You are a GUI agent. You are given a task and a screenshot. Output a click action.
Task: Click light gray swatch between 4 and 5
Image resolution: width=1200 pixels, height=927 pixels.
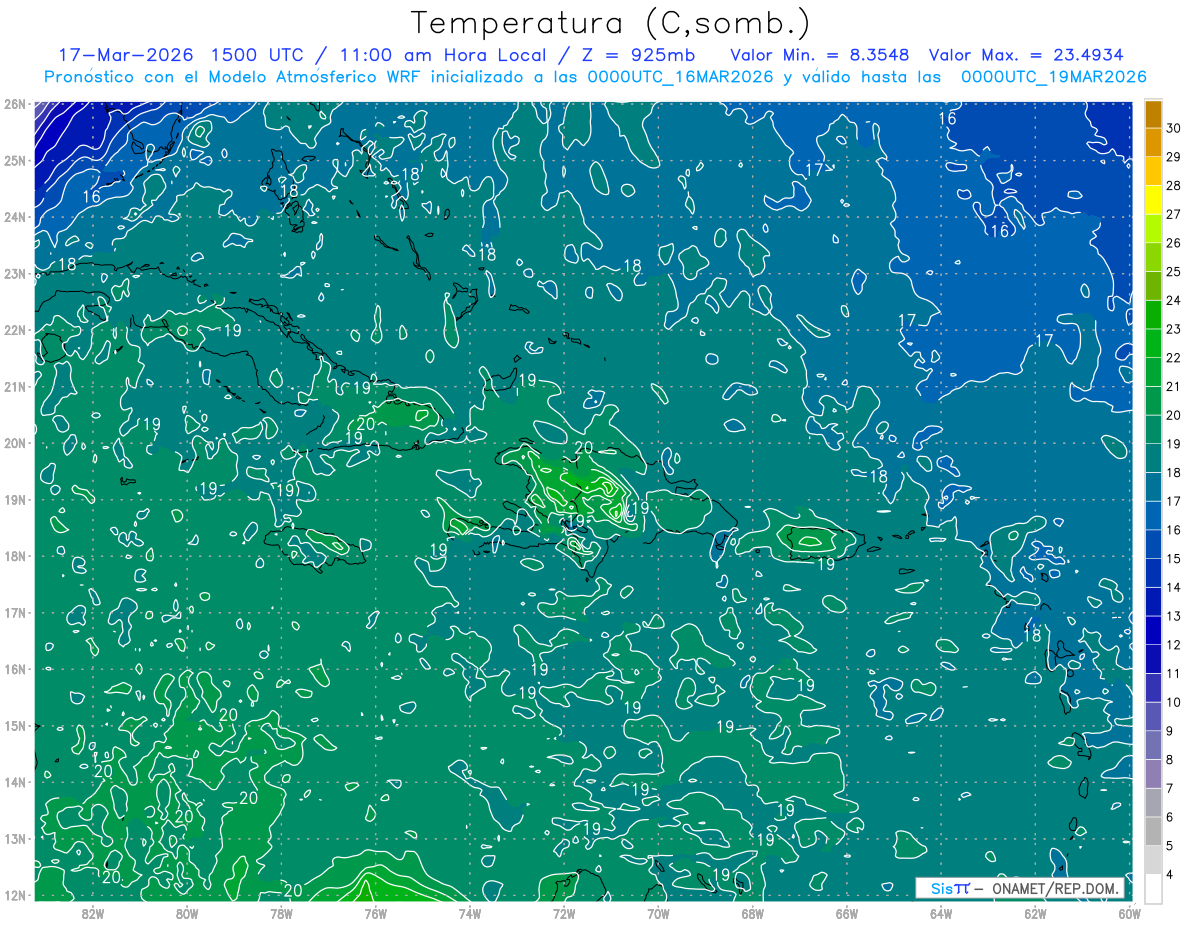[1153, 860]
